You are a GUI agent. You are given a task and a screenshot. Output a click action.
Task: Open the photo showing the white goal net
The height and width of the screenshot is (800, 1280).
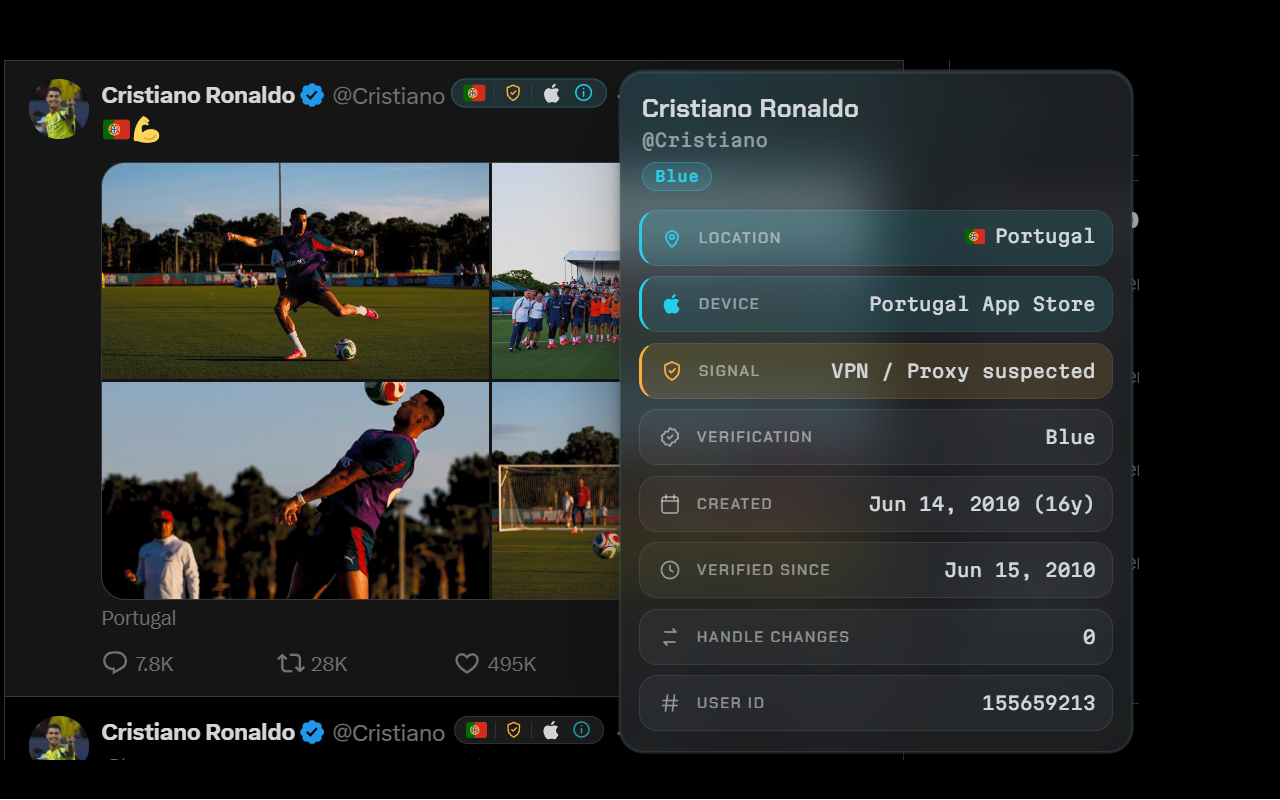point(556,491)
